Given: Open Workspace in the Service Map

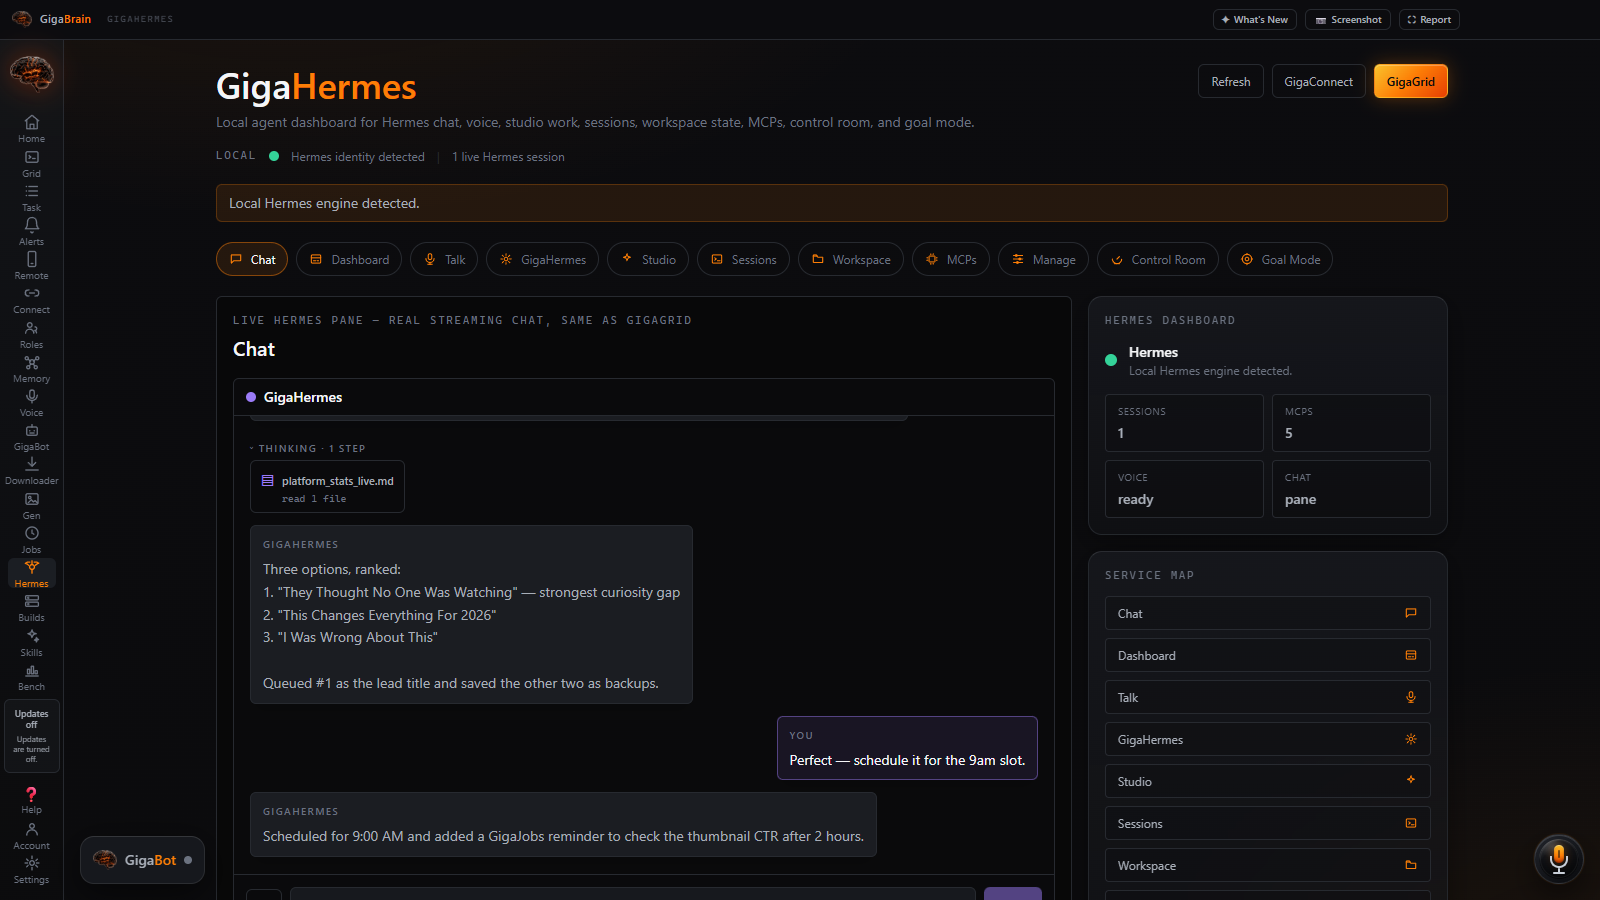Looking at the screenshot, I should (1267, 865).
